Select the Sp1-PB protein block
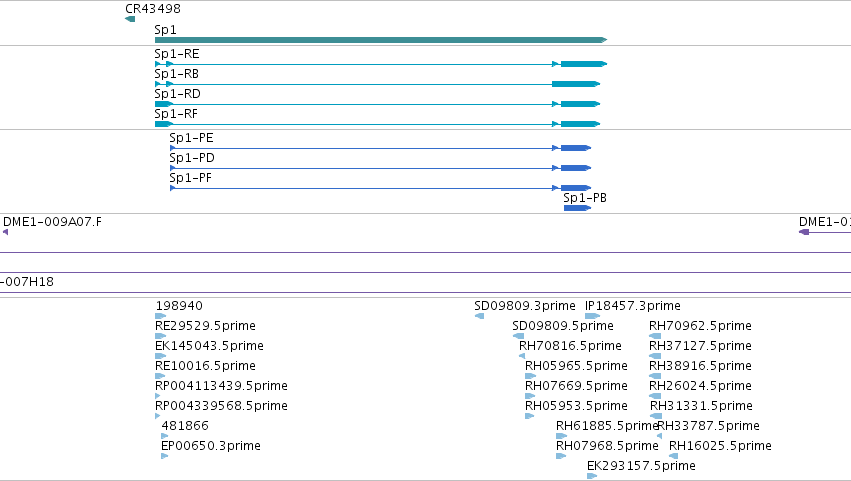The width and height of the screenshot is (851, 481). 577,208
